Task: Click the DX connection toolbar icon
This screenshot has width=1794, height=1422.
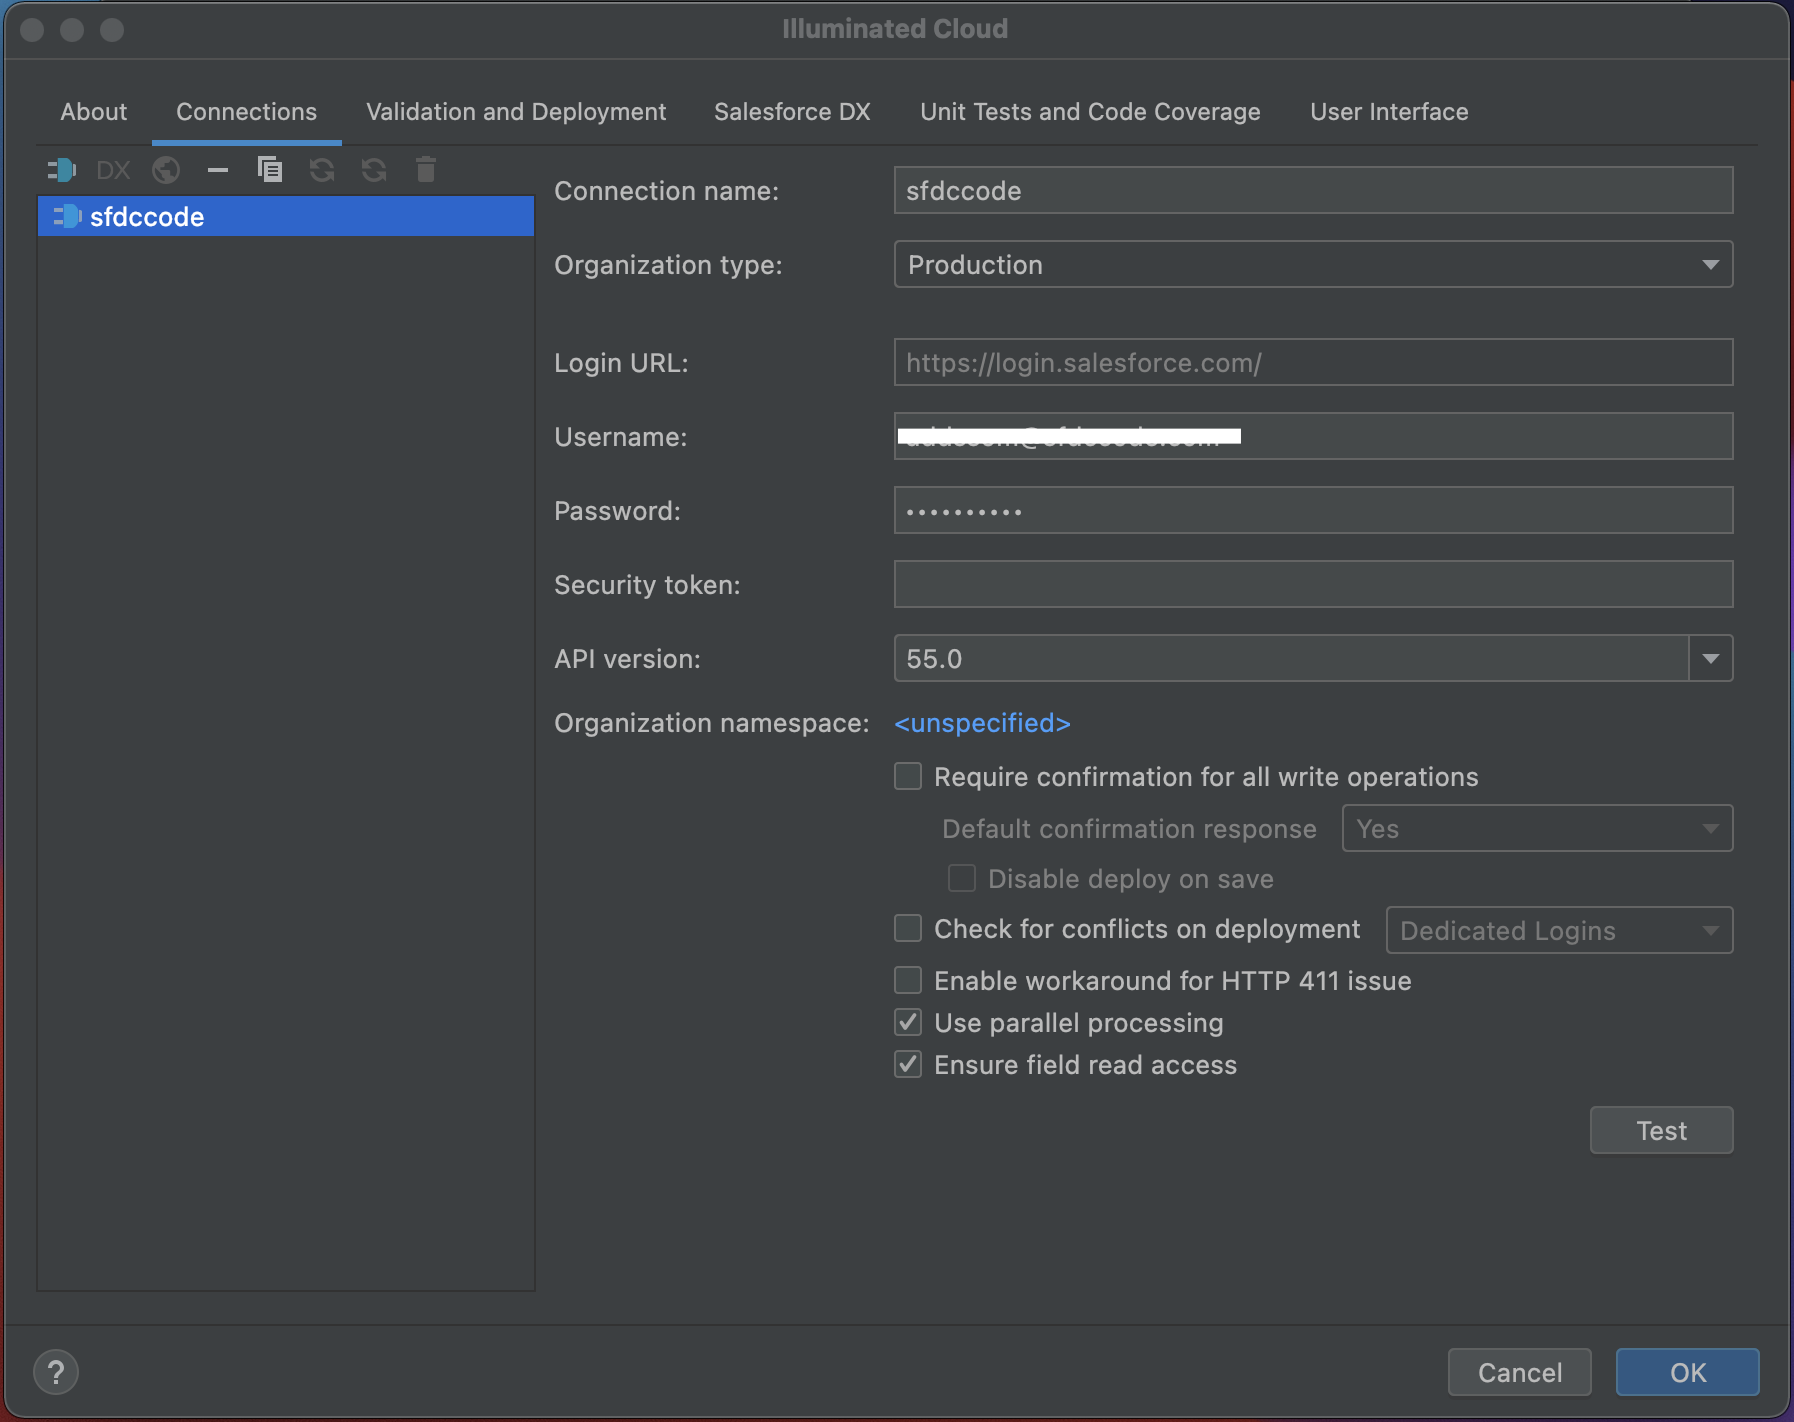Action: pos(113,170)
